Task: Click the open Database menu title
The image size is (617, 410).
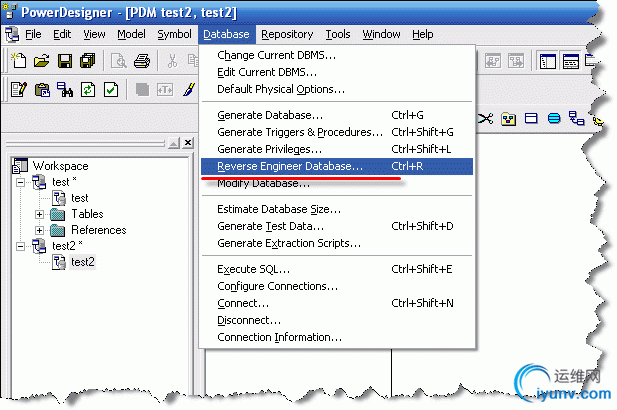Action: (x=226, y=35)
